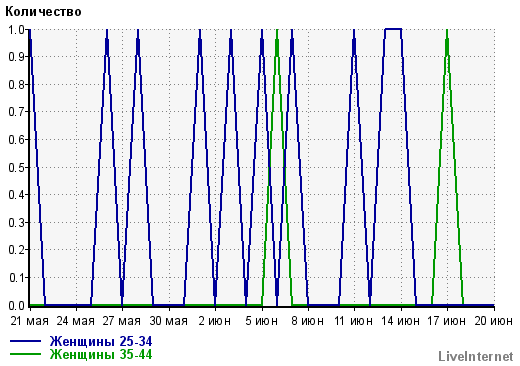Select the 14 июн date label

tap(400, 321)
